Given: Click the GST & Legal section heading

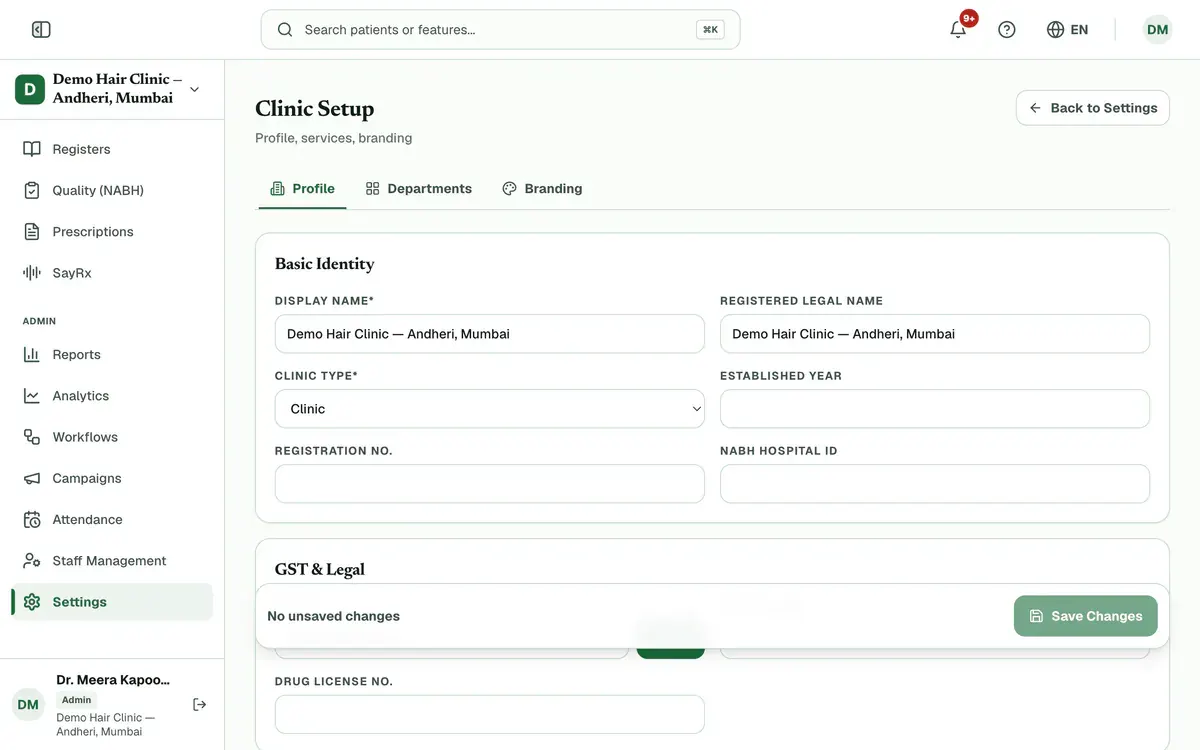Looking at the screenshot, I should 320,569.
